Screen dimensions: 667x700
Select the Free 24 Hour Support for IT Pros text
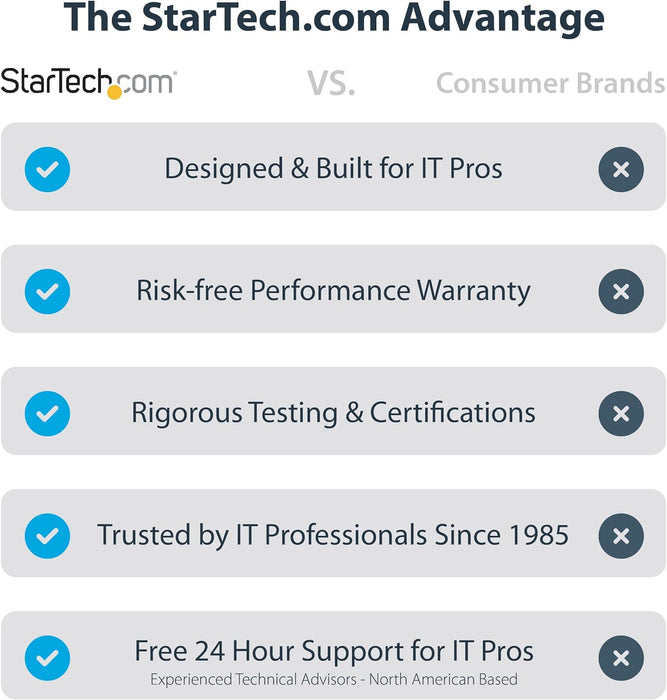(333, 651)
